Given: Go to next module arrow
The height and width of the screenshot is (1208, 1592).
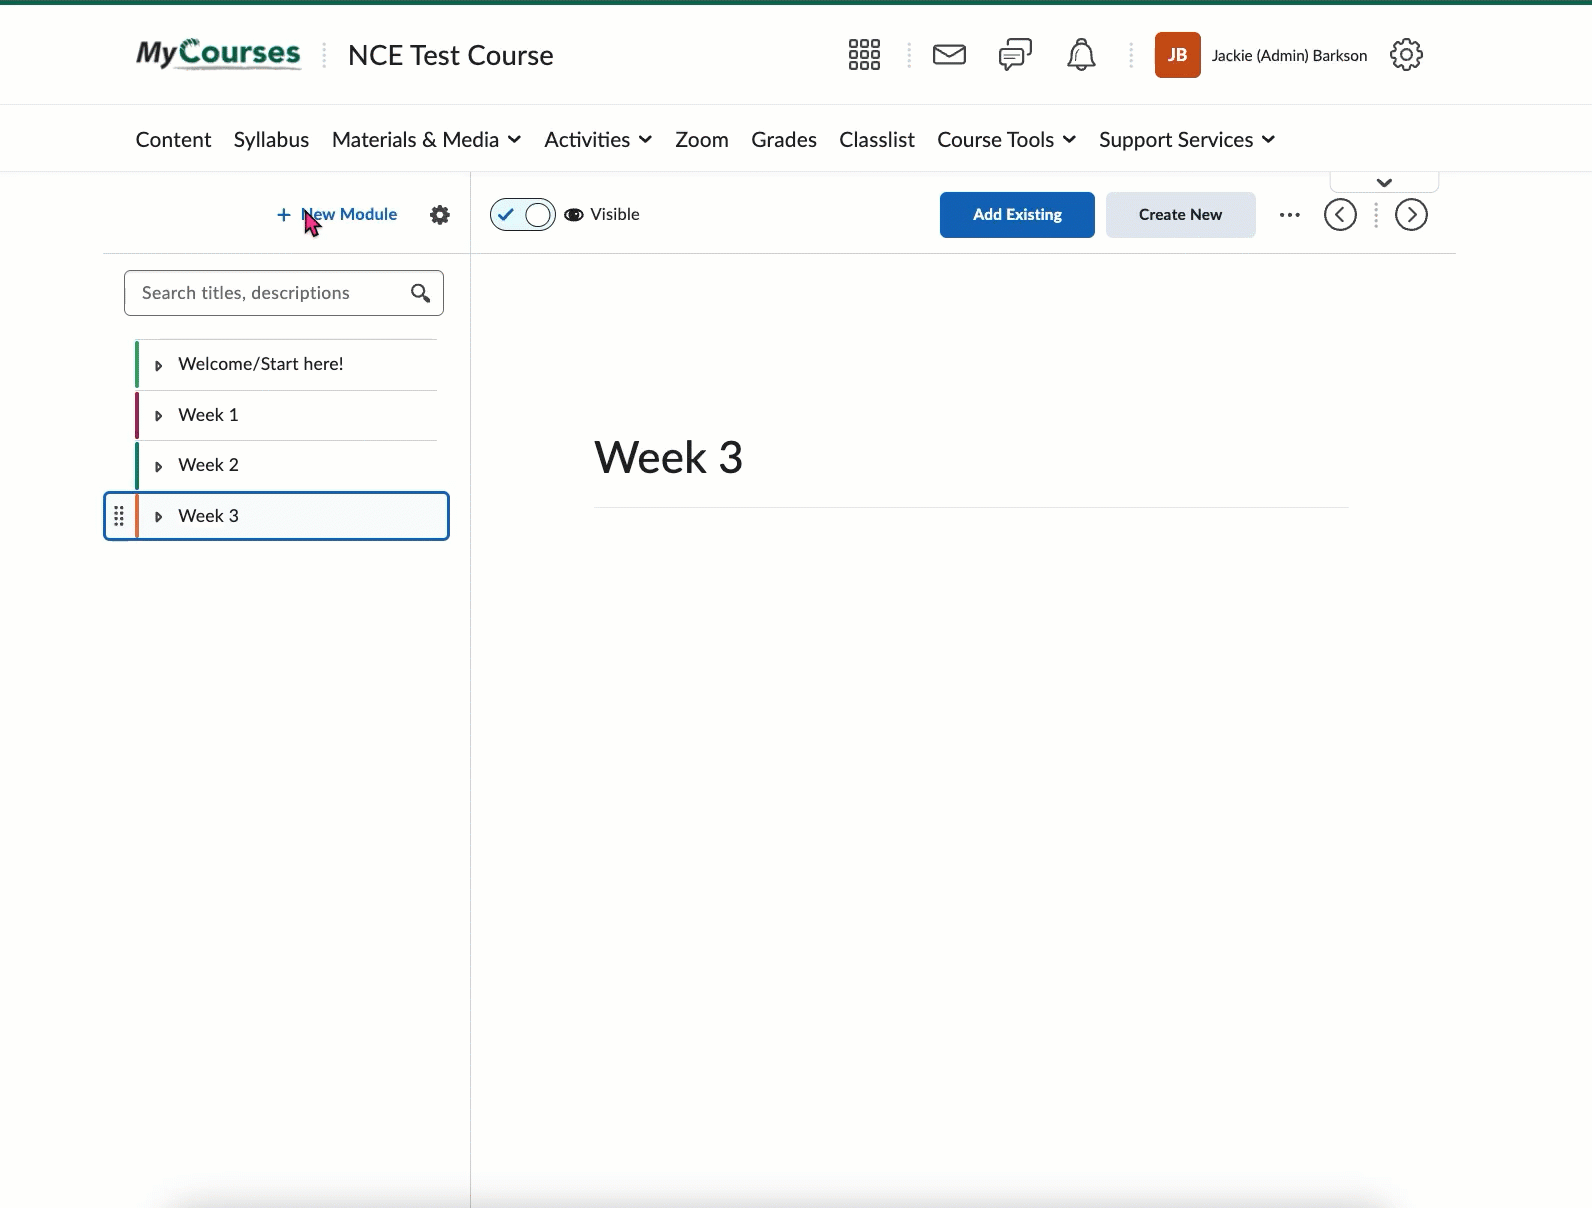Looking at the screenshot, I should (x=1411, y=215).
